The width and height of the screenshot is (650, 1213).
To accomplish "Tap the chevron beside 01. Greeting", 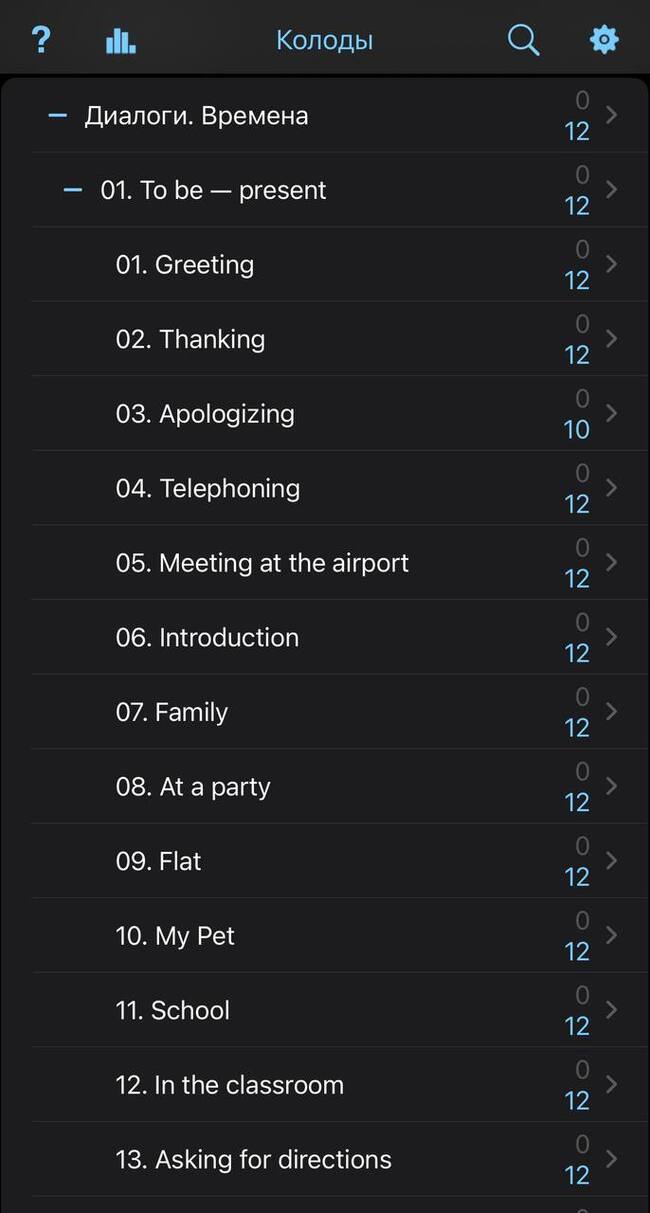I will tap(612, 265).
